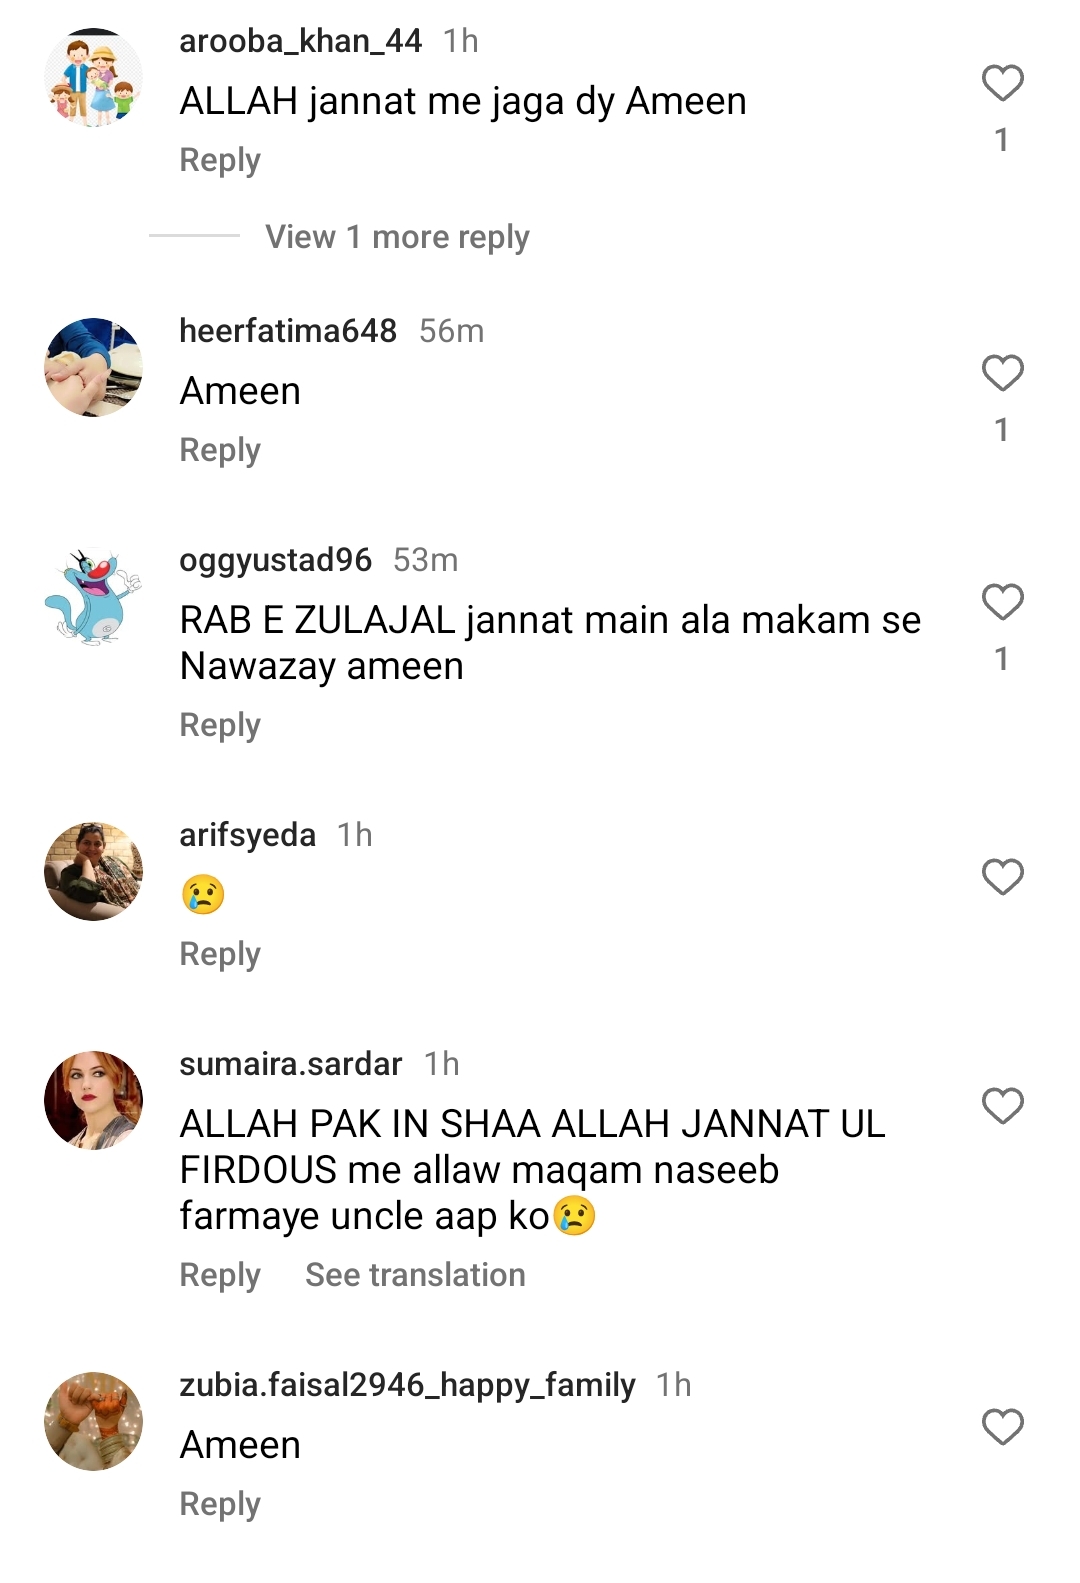See translation of sumaira.sardar's comment
The height and width of the screenshot is (1583, 1080).
(x=415, y=1275)
